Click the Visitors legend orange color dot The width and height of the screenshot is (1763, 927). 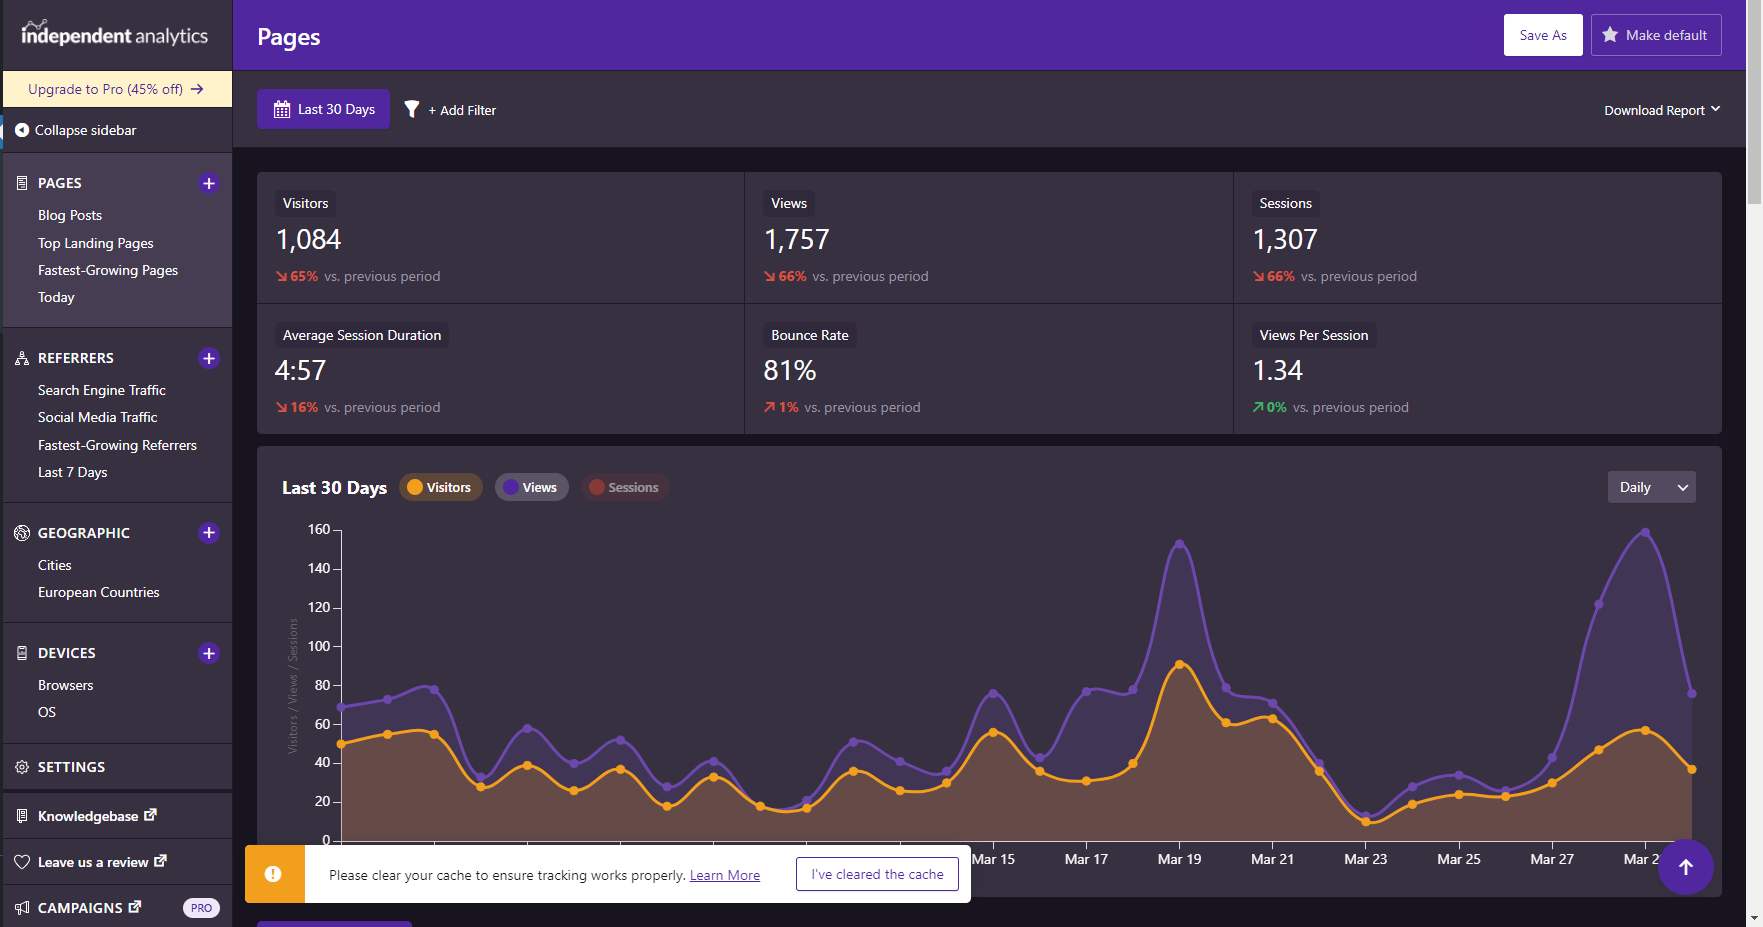(x=415, y=487)
